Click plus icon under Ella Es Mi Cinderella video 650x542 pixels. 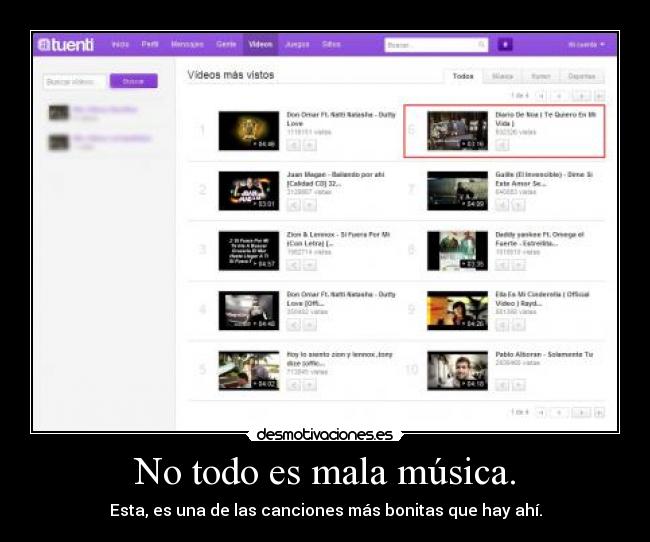coord(518,325)
